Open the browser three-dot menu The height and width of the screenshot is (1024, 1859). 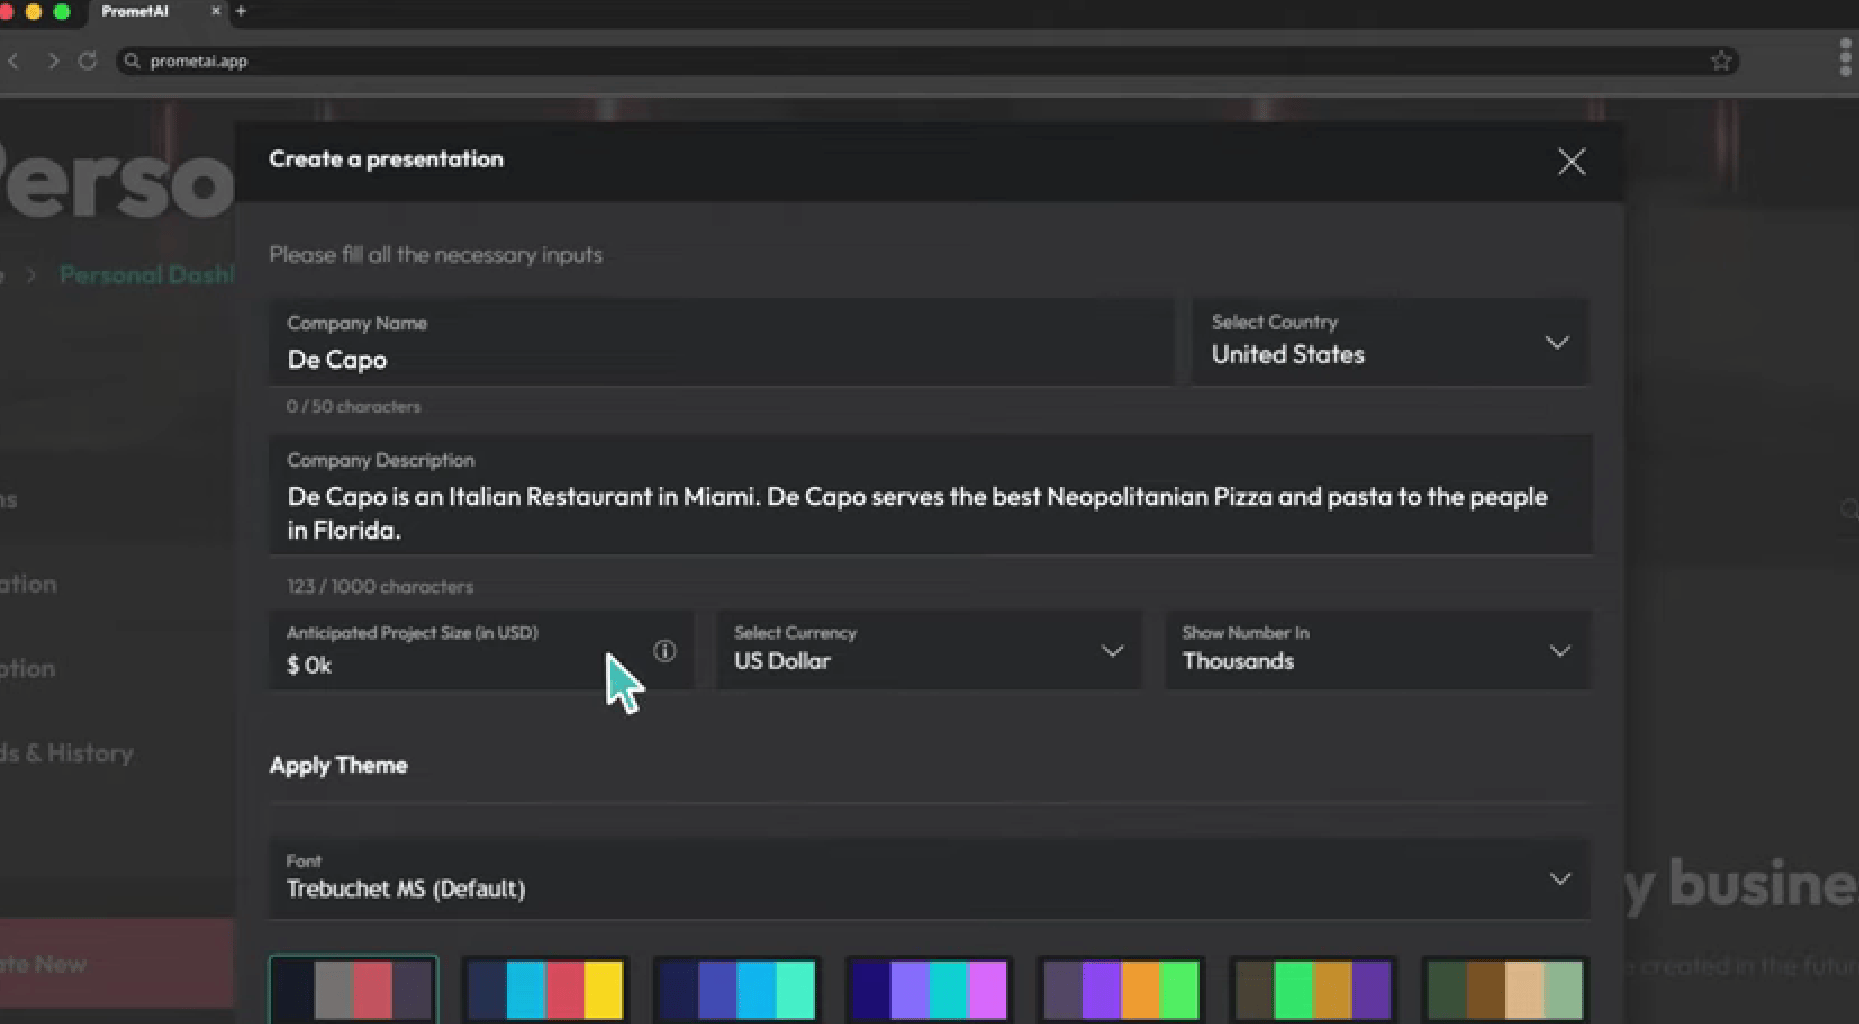point(1845,58)
